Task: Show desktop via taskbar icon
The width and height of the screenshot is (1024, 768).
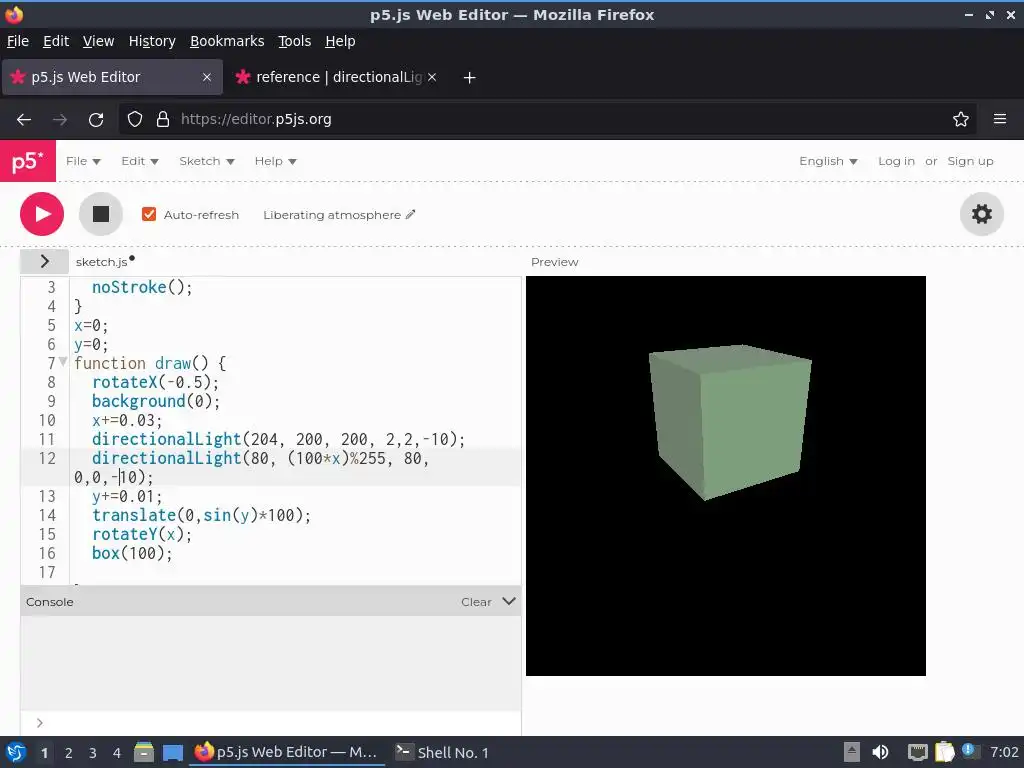Action: point(172,752)
